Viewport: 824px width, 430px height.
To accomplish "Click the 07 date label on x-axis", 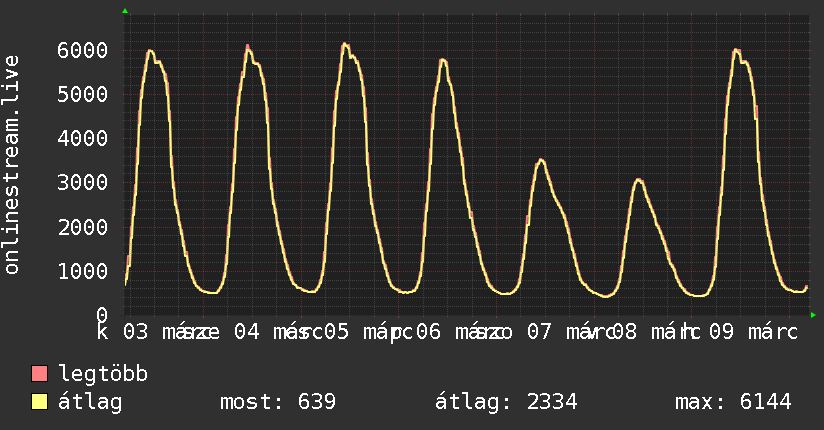I will tap(539, 332).
